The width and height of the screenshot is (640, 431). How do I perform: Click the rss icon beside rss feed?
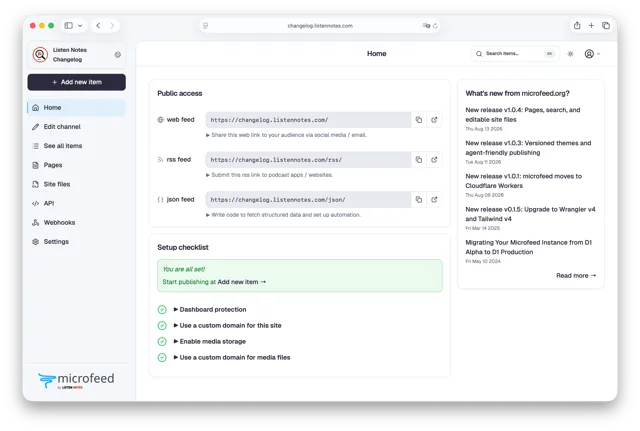pyautogui.click(x=160, y=160)
